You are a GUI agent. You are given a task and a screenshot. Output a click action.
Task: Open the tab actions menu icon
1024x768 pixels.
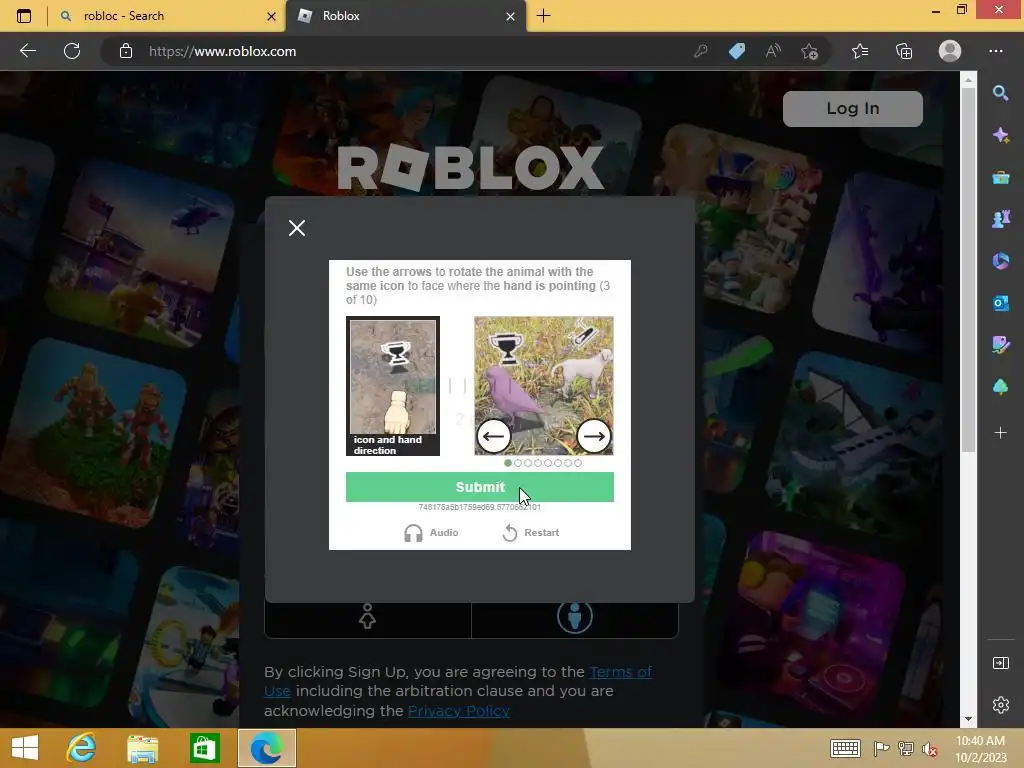24,16
